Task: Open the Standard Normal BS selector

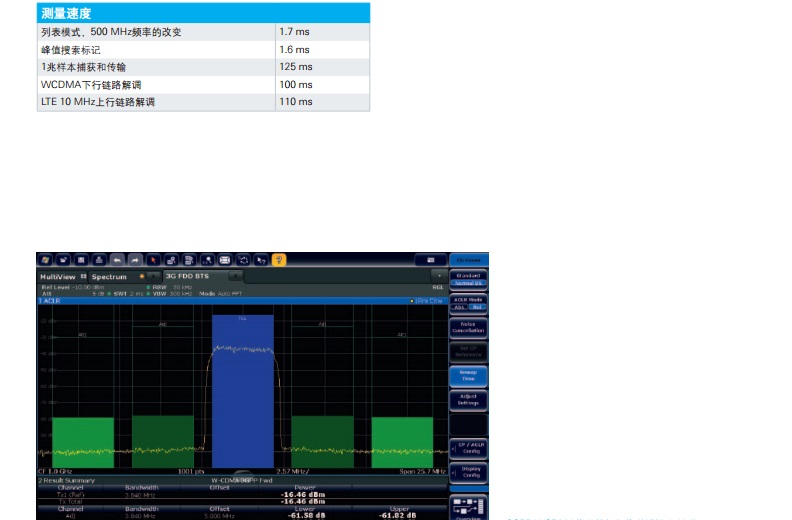Action: pyautogui.click(x=468, y=279)
